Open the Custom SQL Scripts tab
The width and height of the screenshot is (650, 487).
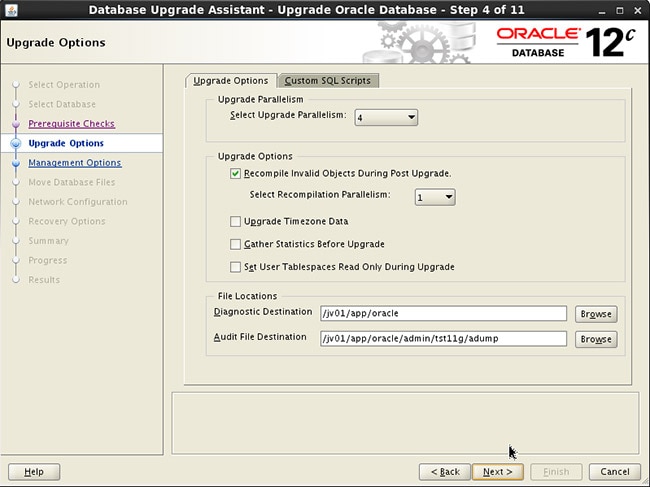327,80
